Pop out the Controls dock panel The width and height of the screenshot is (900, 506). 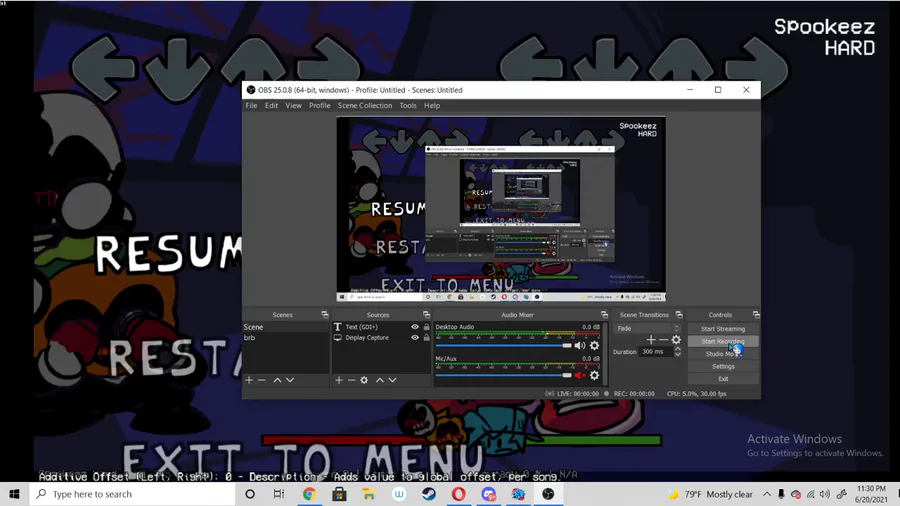756,314
